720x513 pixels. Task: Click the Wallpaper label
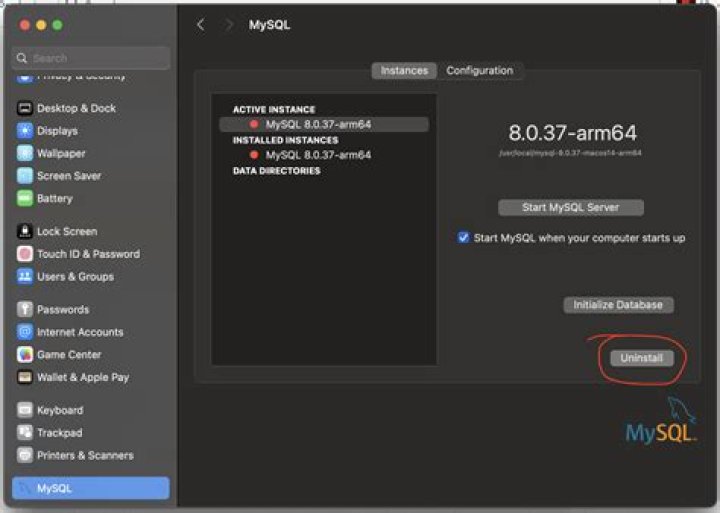coord(61,153)
